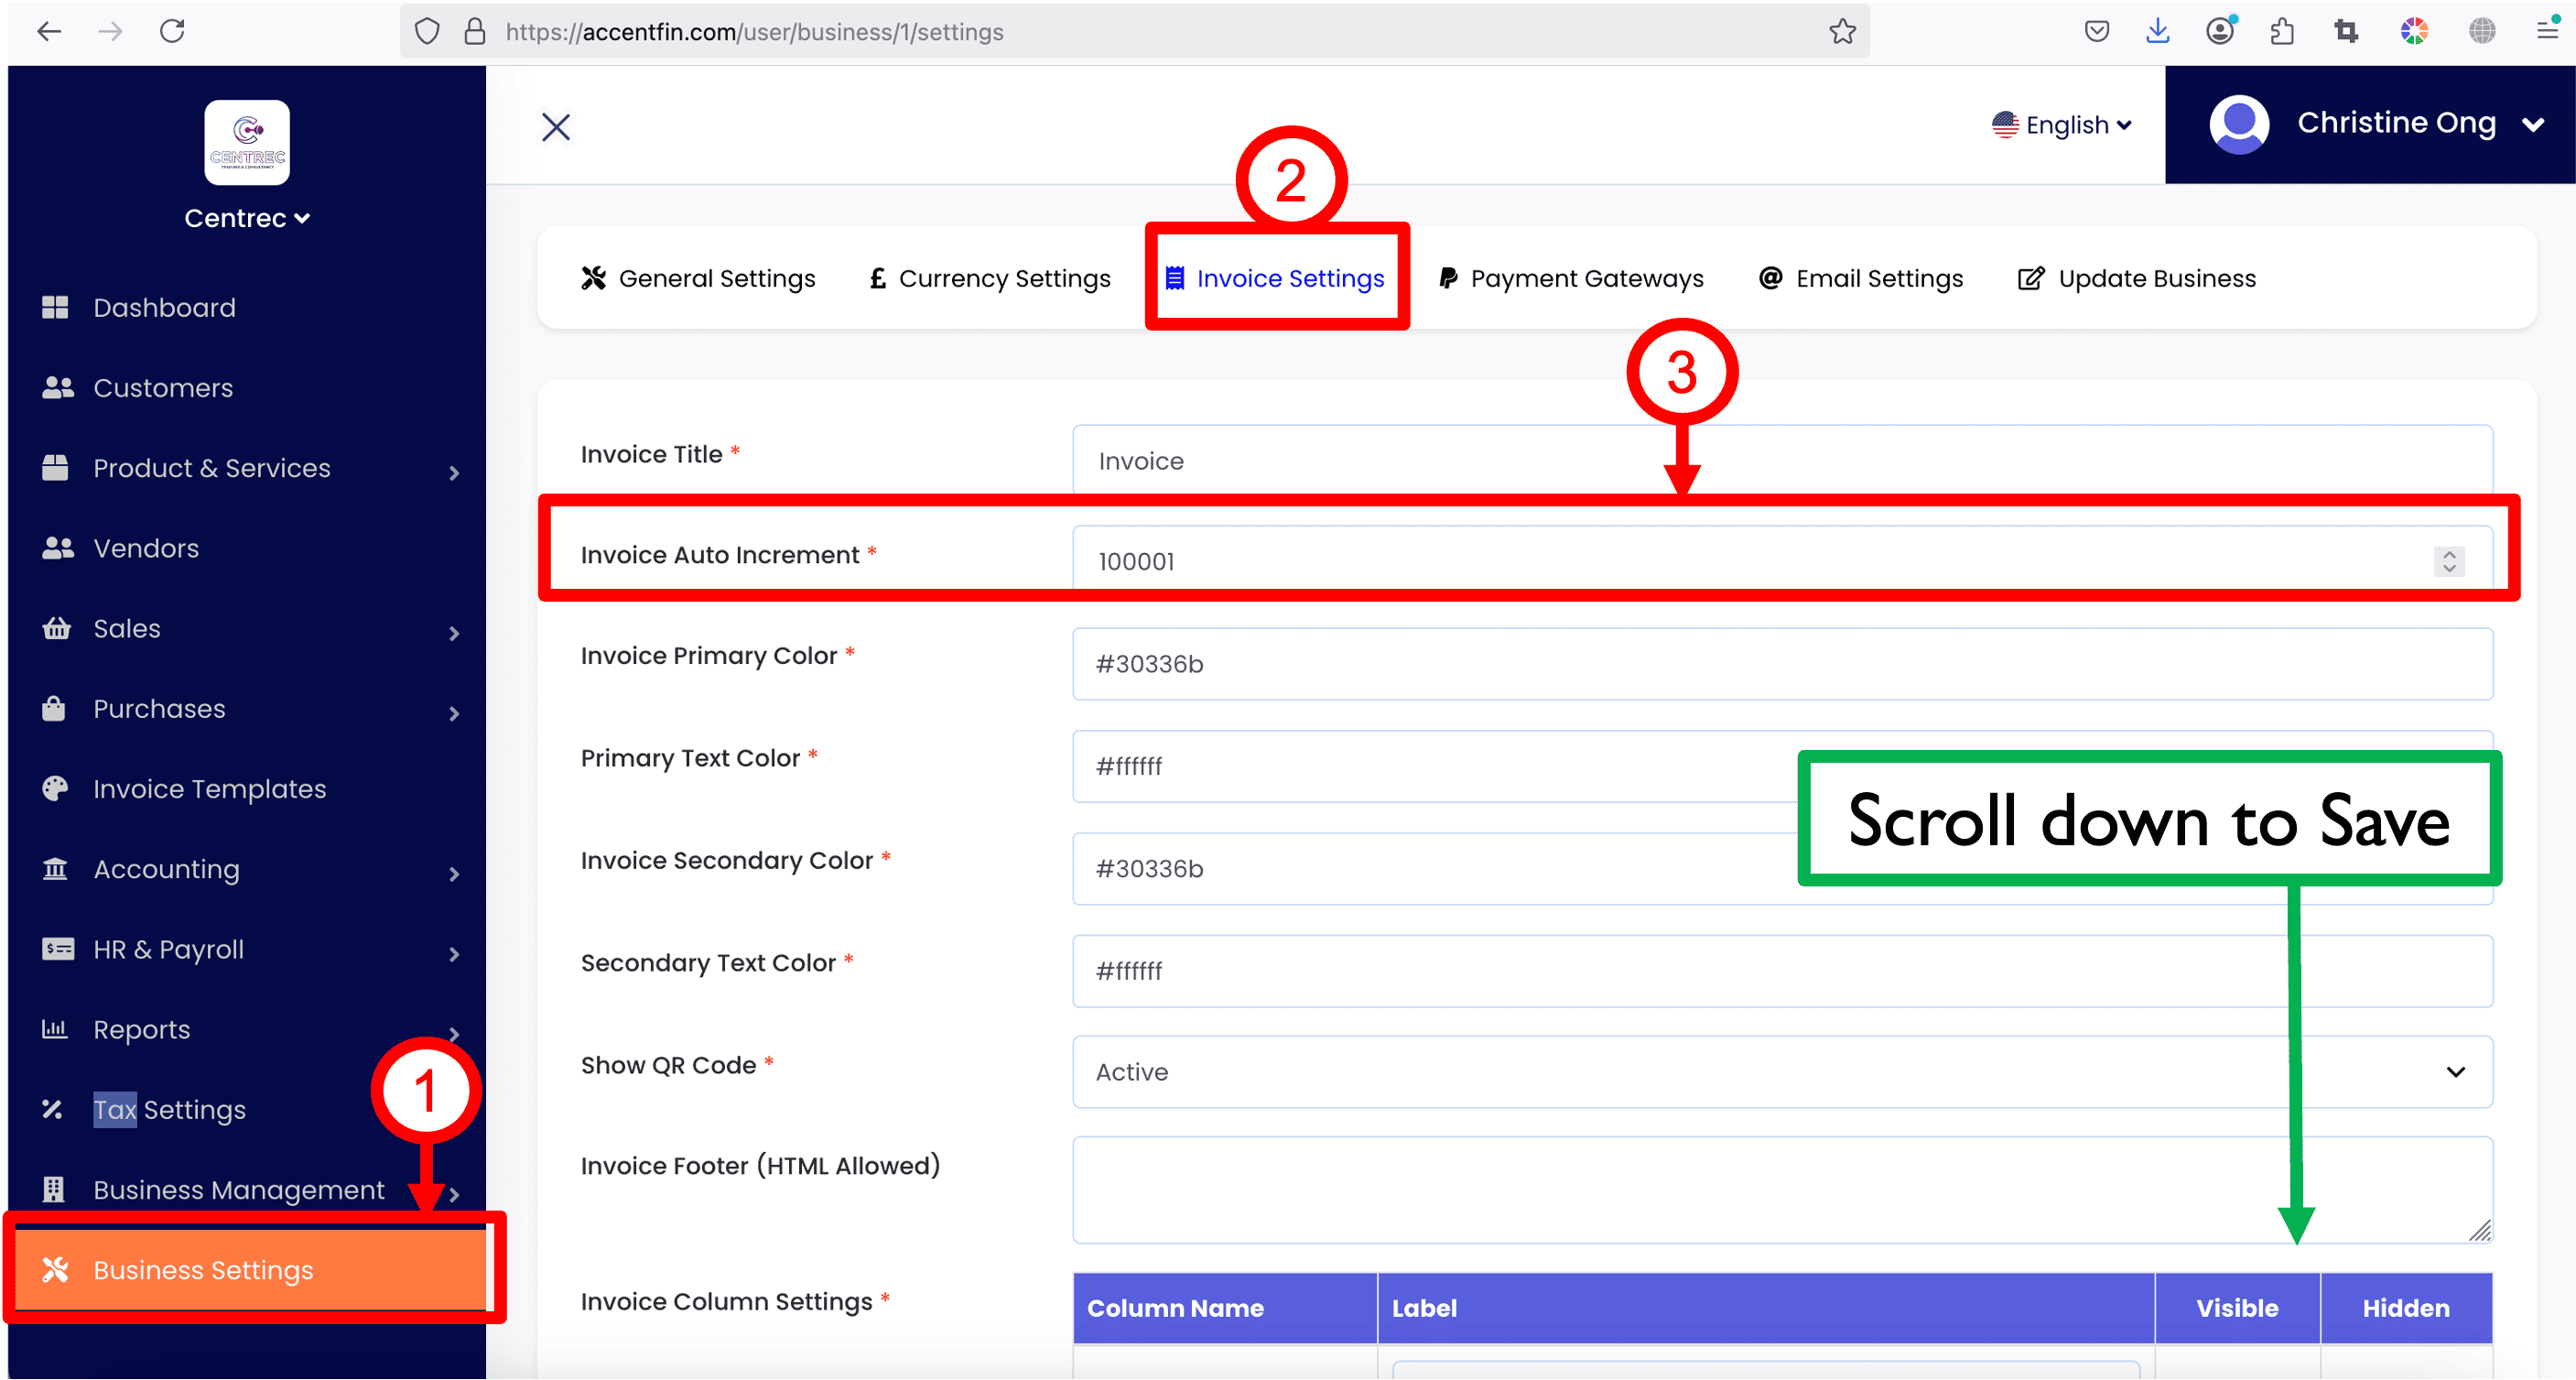Viewport: 2576px width, 1380px height.
Task: Click the Tax Settings percent icon
Action: tap(53, 1109)
